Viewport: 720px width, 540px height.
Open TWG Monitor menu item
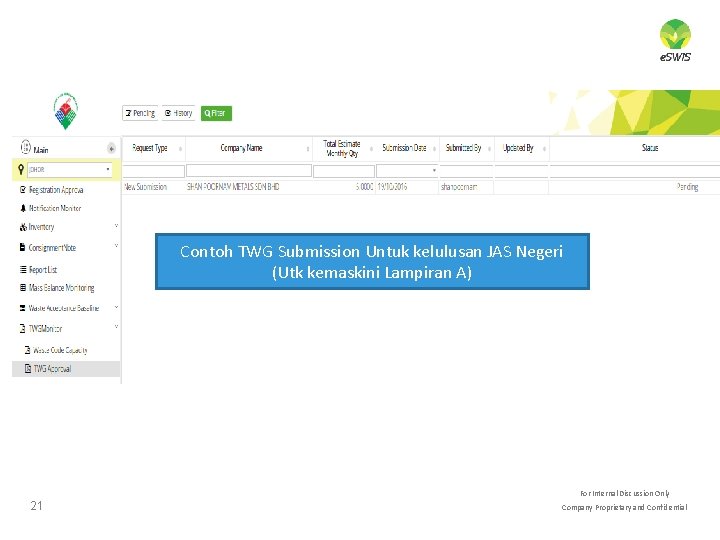pyautogui.click(x=45, y=329)
